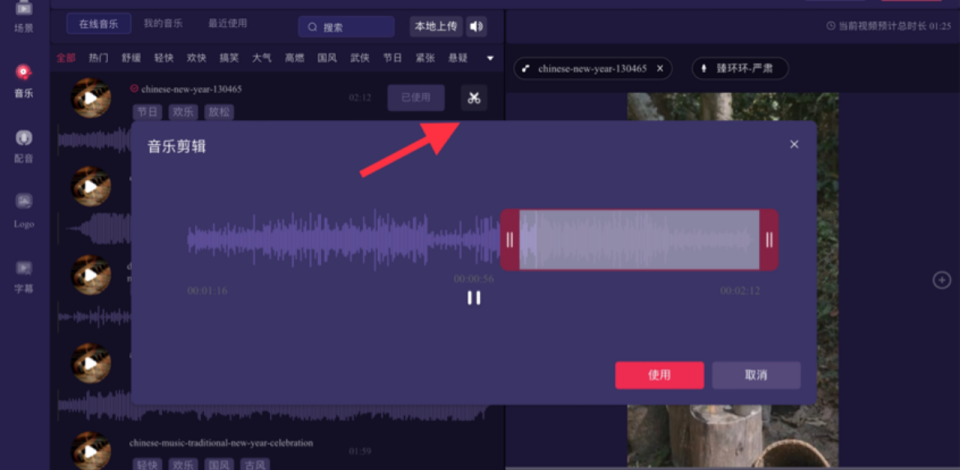Click the 使用 button in the dialog
The image size is (960, 470).
659,375
